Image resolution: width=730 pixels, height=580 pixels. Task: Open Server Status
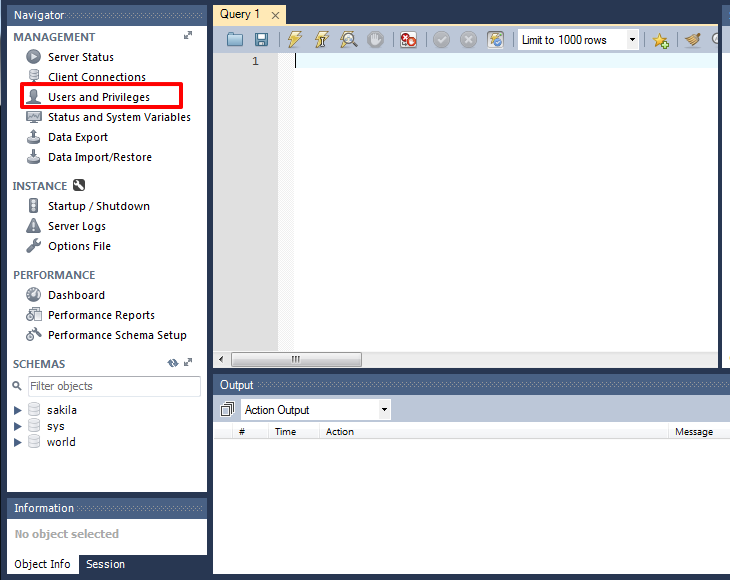(81, 57)
